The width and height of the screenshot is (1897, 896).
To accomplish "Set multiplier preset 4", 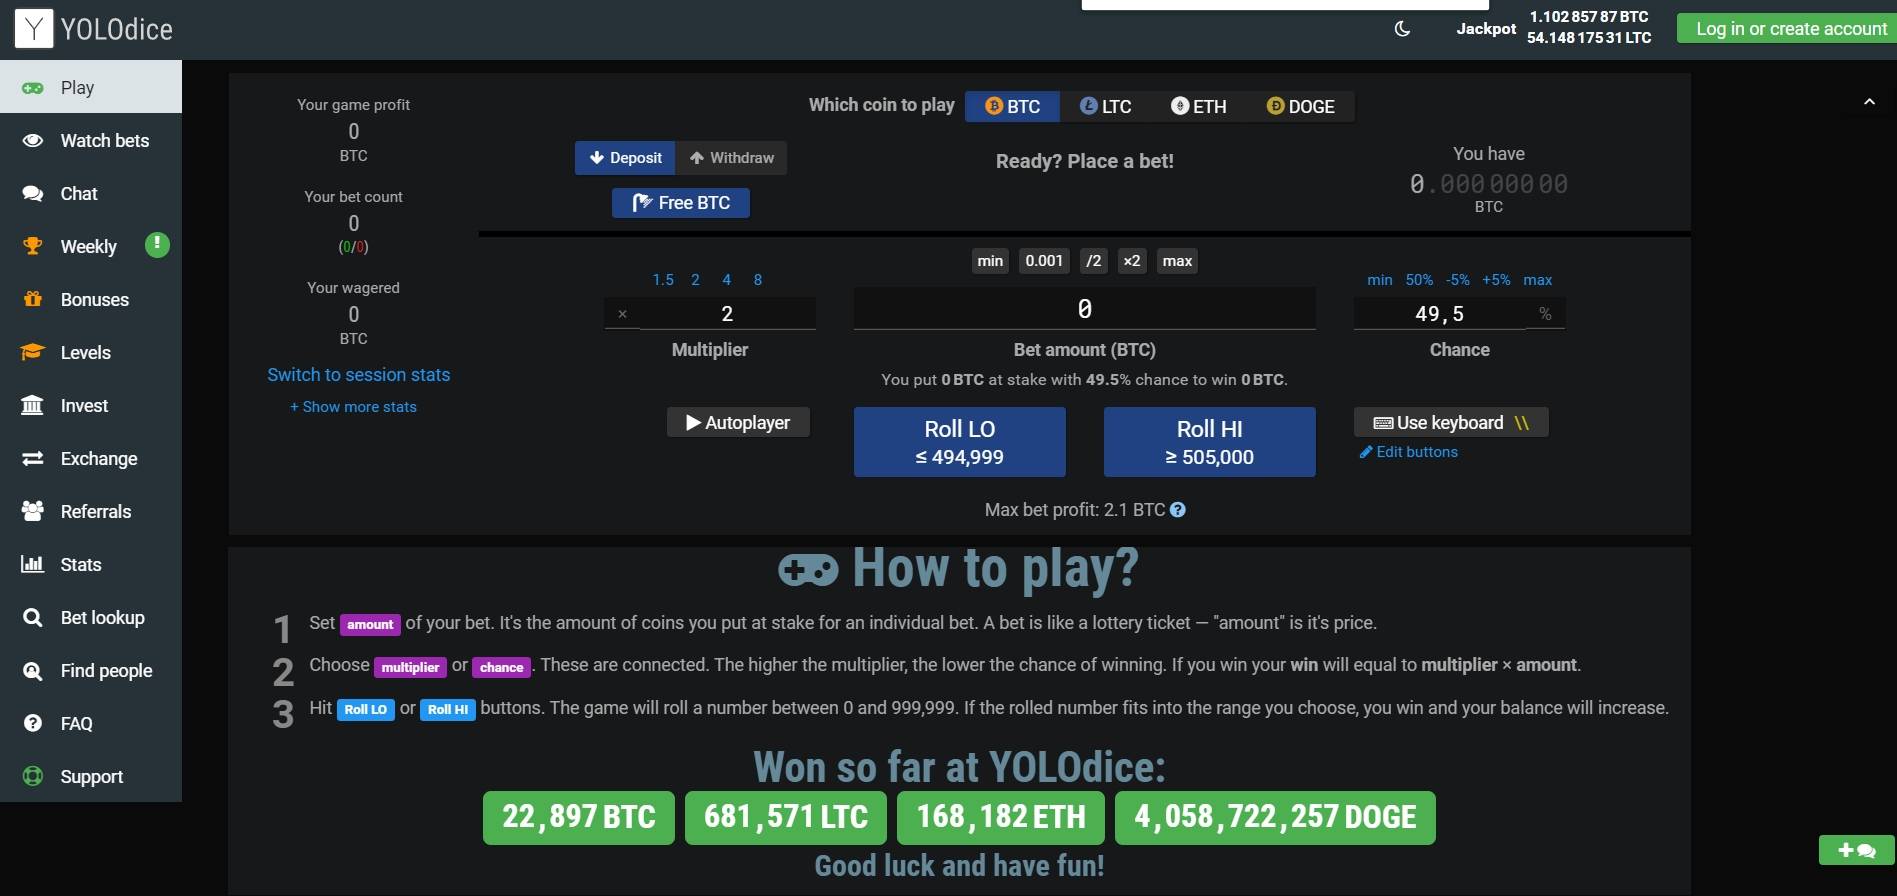I will [727, 280].
